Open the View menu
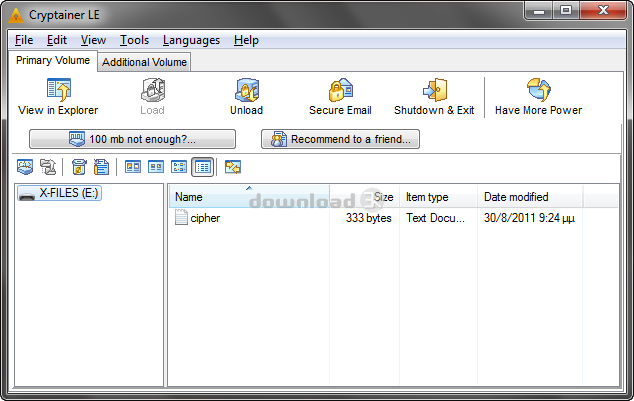This screenshot has height=401, width=634. 93,40
